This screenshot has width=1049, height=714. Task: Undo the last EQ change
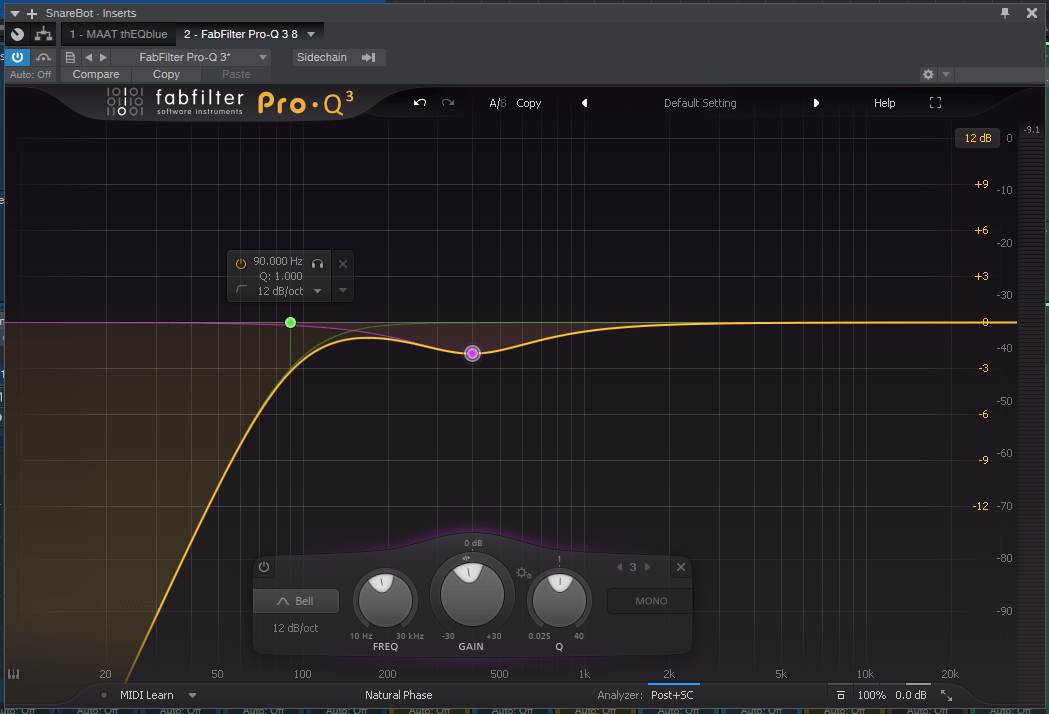pos(419,102)
